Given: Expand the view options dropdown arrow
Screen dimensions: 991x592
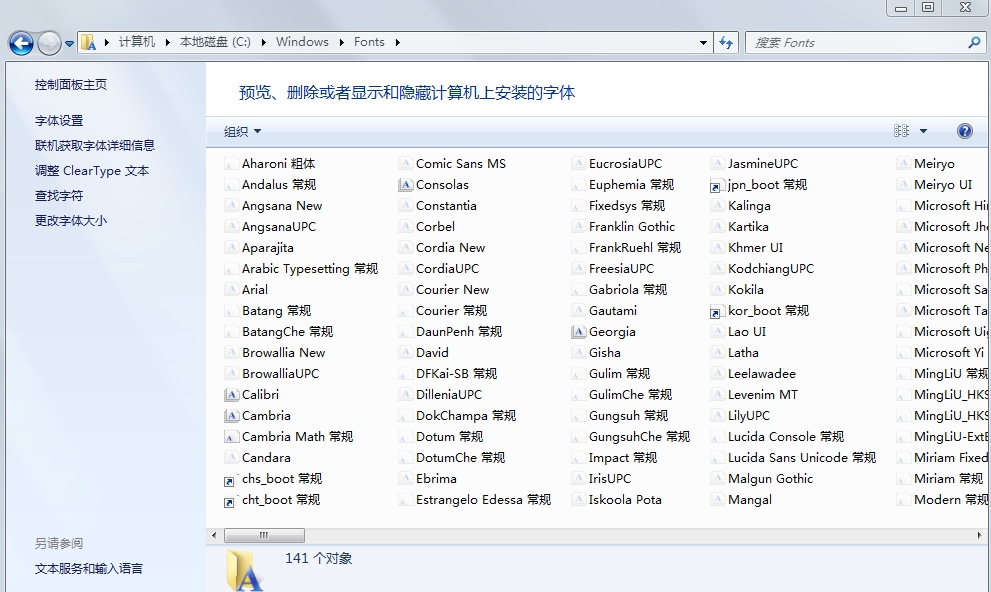Looking at the screenshot, I should (923, 131).
